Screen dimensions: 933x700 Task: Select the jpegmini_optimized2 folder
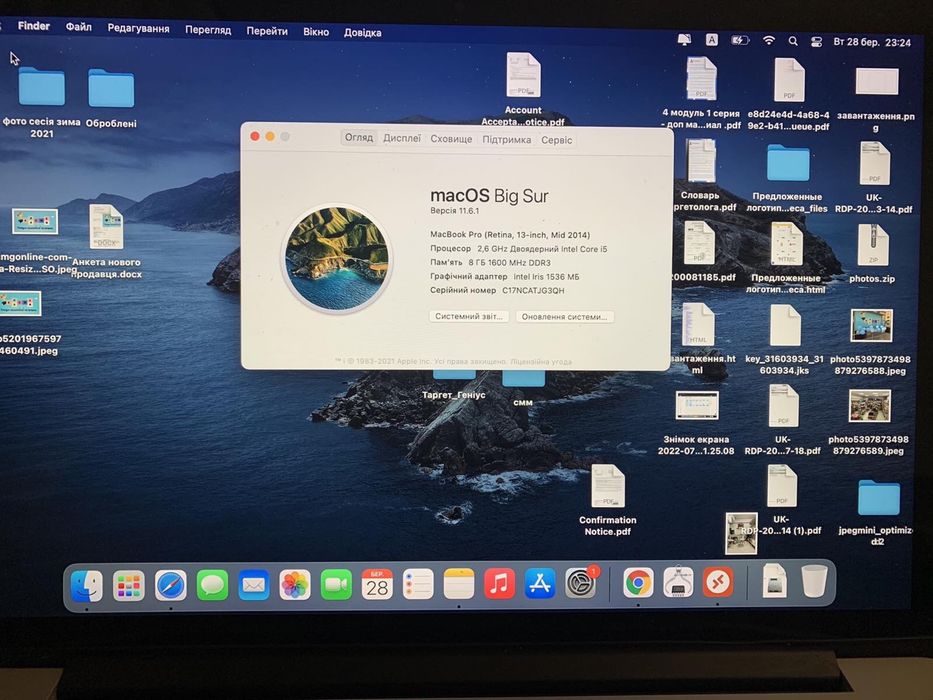tap(878, 498)
